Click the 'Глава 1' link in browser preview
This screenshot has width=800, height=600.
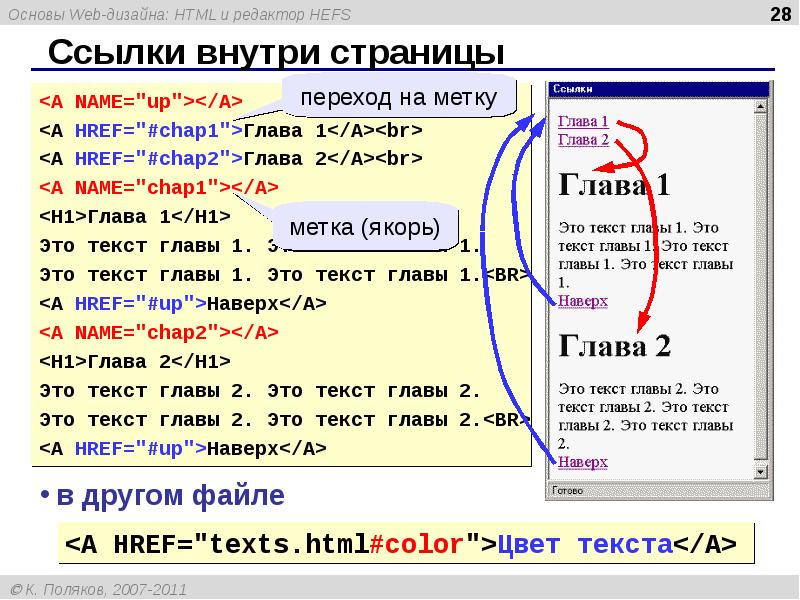click(582, 122)
